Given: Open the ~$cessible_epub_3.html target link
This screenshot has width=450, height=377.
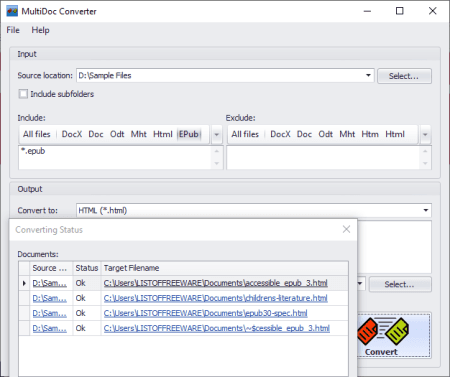Looking at the screenshot, I should [x=217, y=328].
